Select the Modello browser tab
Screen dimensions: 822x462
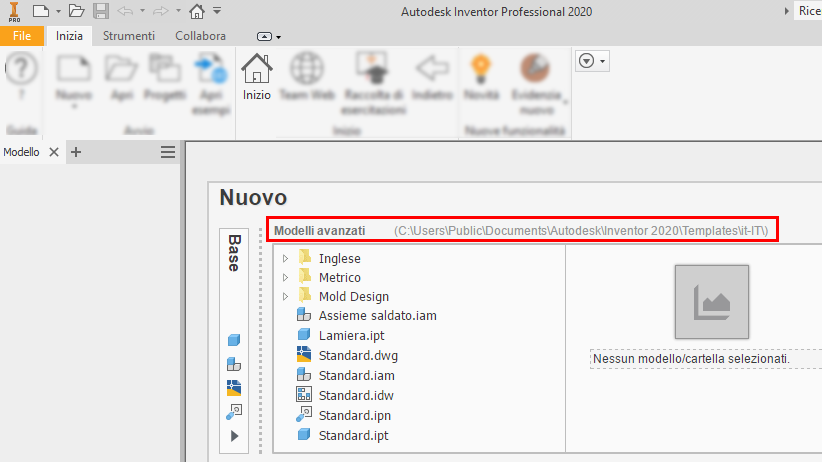(x=21, y=152)
